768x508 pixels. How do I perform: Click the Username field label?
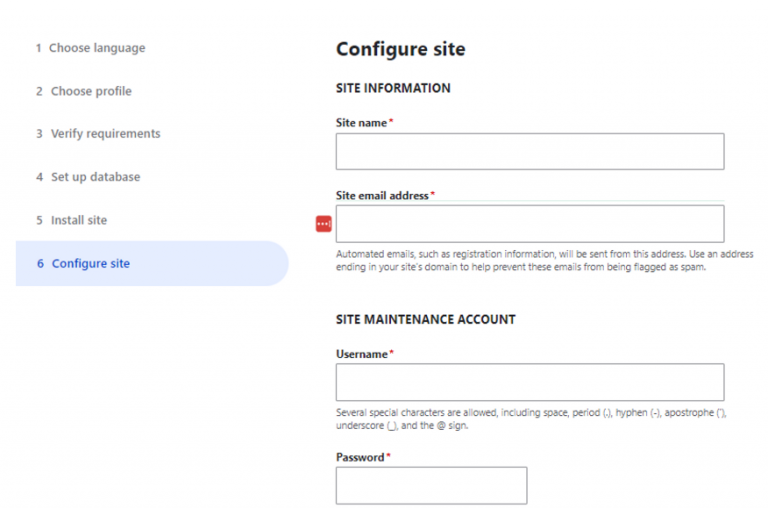point(362,354)
